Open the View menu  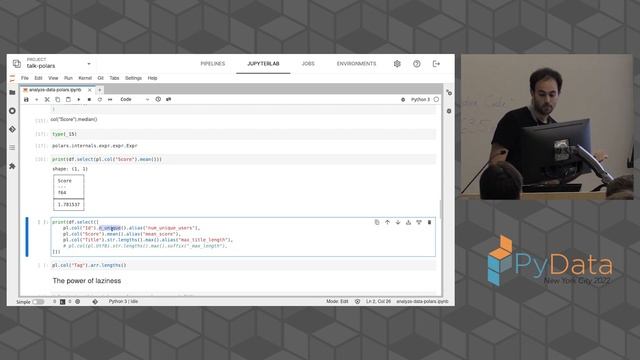click(x=53, y=78)
